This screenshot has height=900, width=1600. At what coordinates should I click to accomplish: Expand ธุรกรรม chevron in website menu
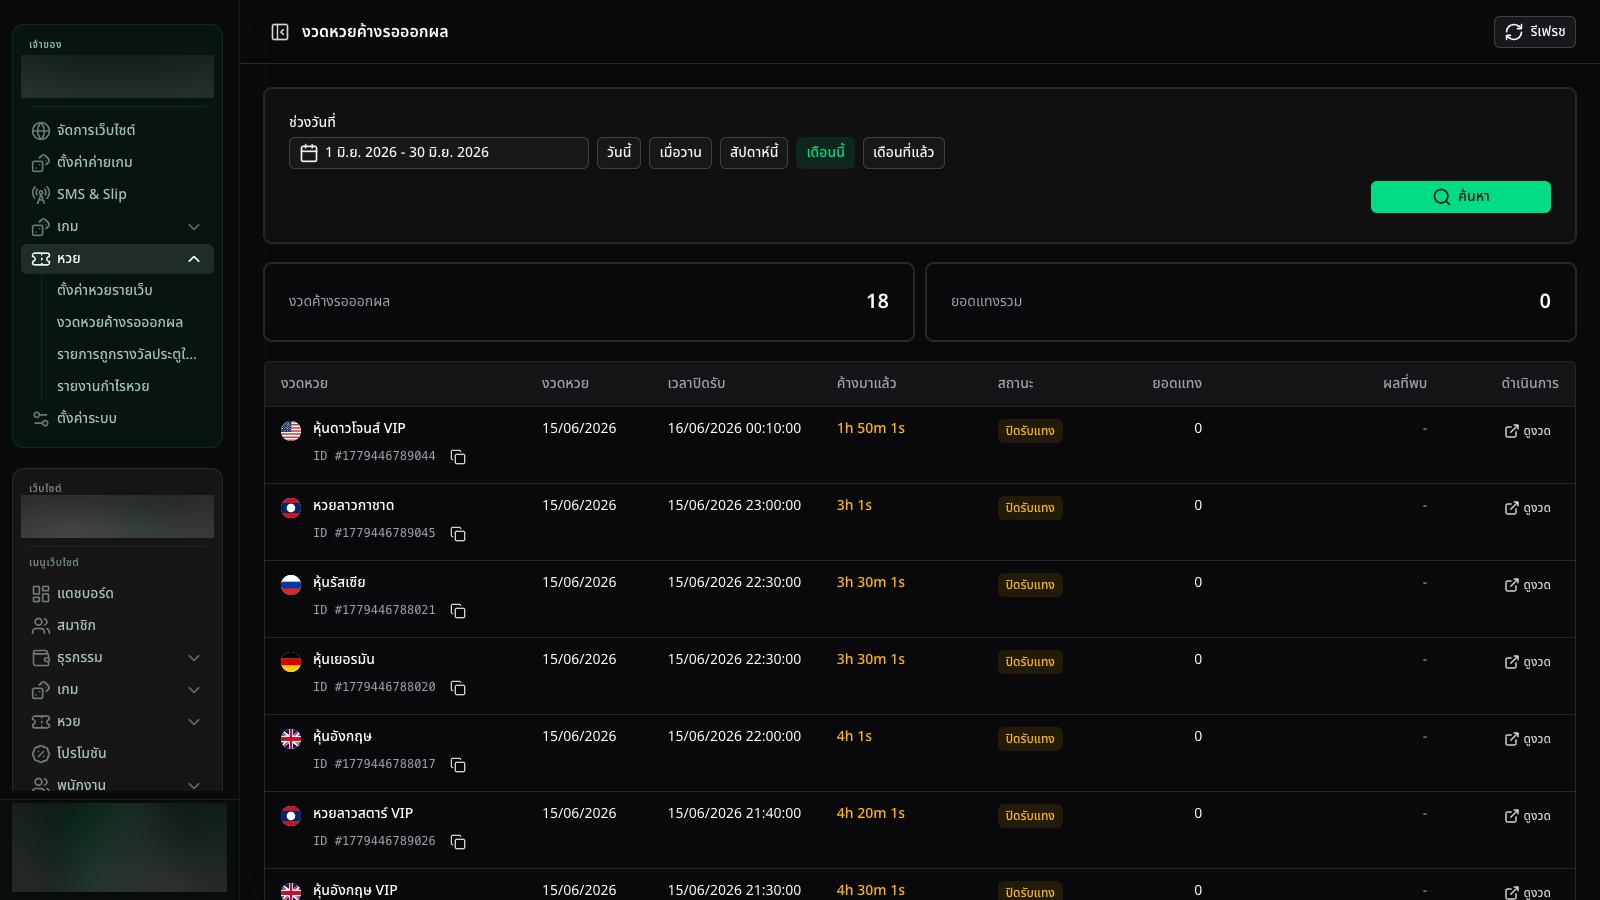pyautogui.click(x=194, y=658)
